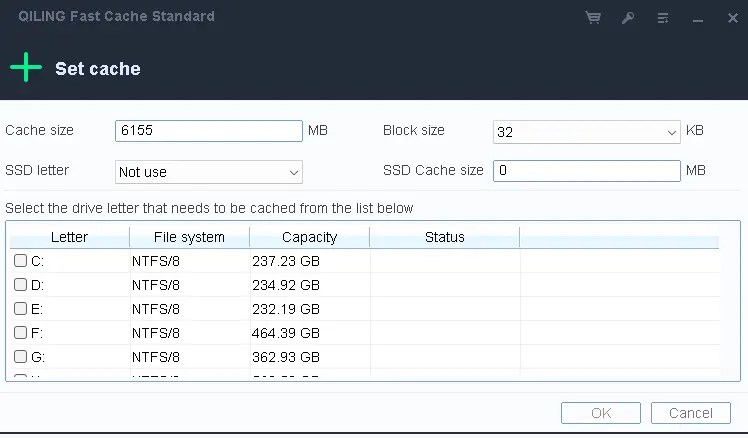Click the key registration icon
Image resolution: width=748 pixels, height=438 pixels.
627,18
